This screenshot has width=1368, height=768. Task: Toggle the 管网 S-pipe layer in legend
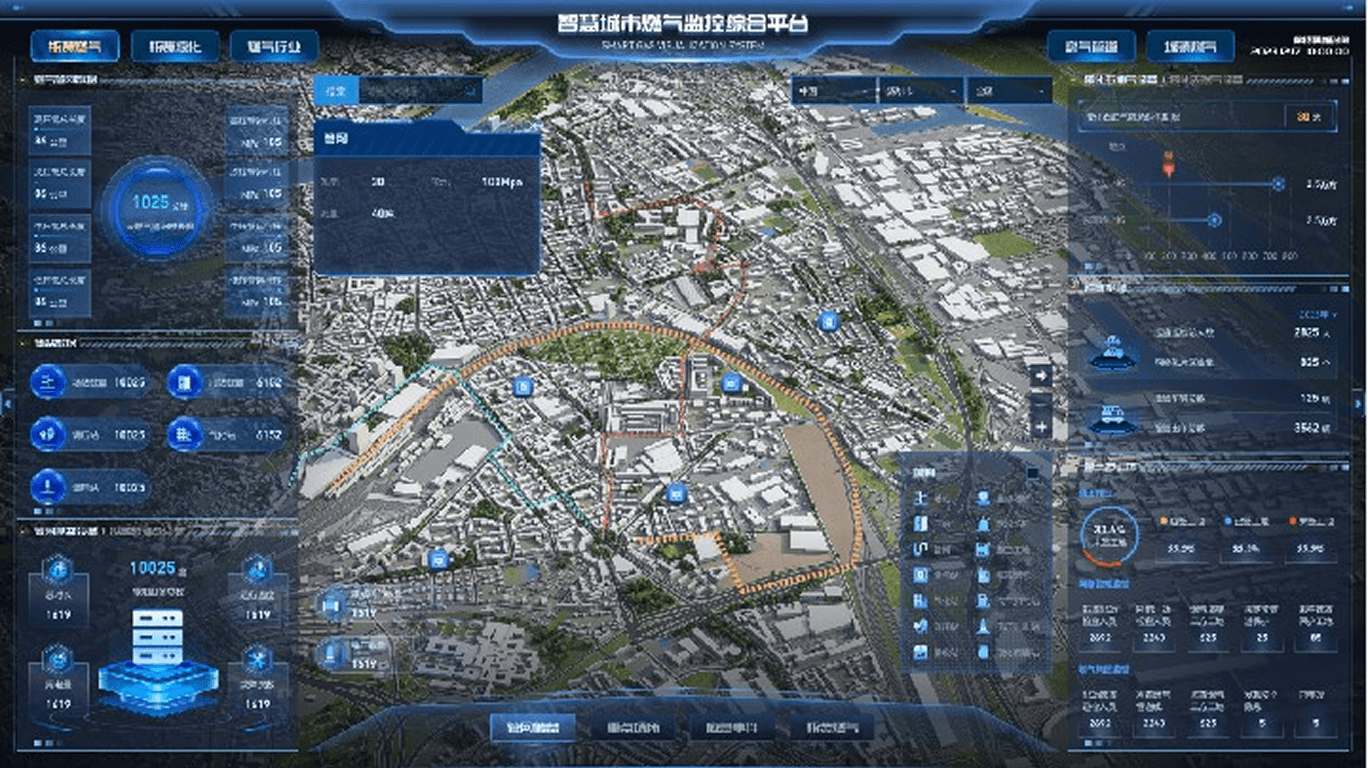pos(920,549)
